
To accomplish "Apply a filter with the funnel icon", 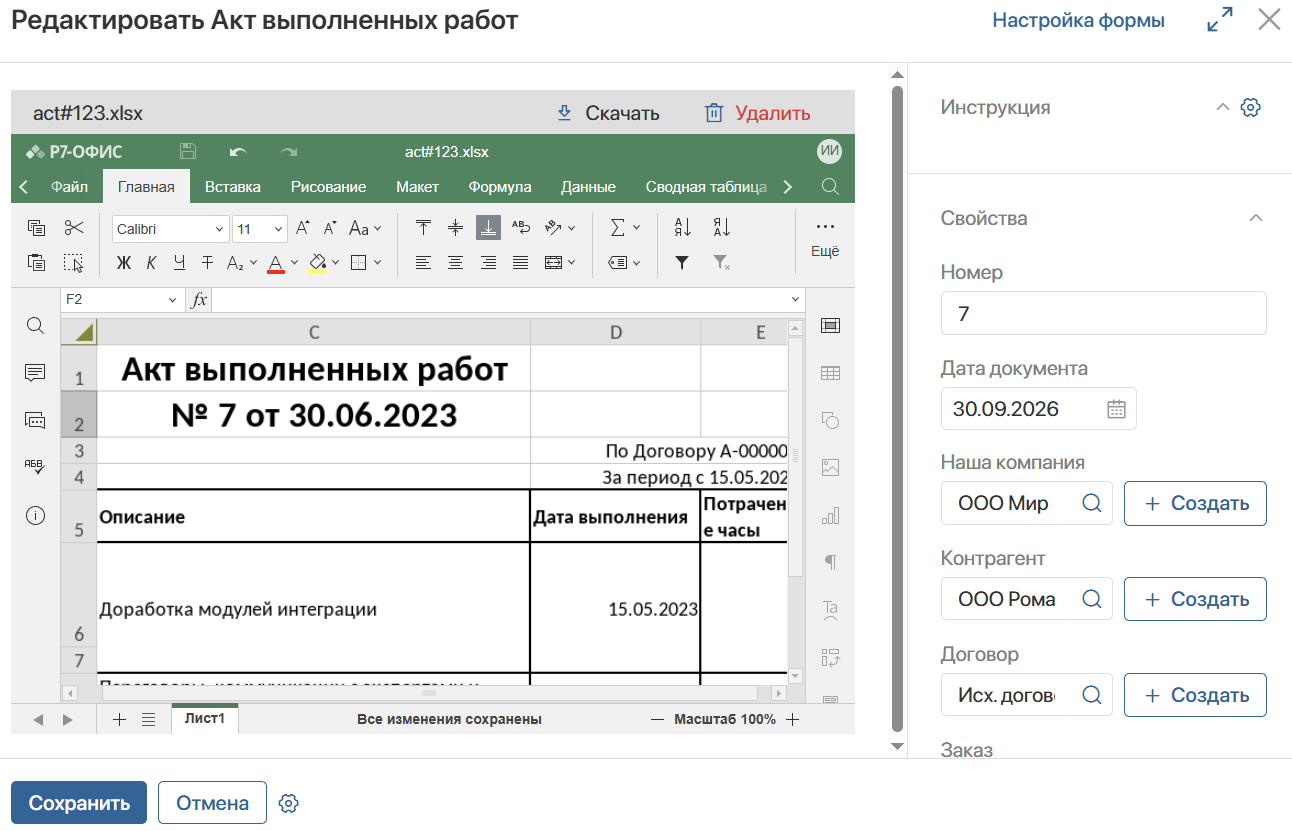I will pyautogui.click(x=683, y=263).
